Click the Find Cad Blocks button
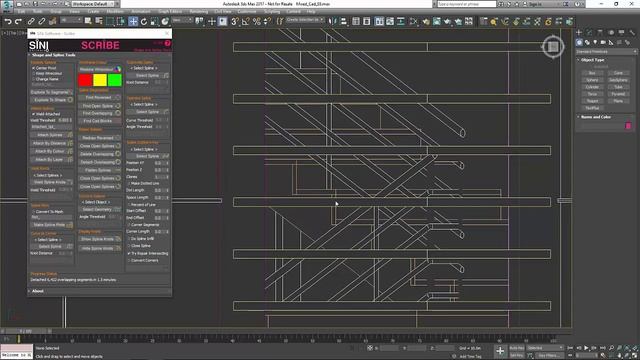 pyautogui.click(x=100, y=121)
